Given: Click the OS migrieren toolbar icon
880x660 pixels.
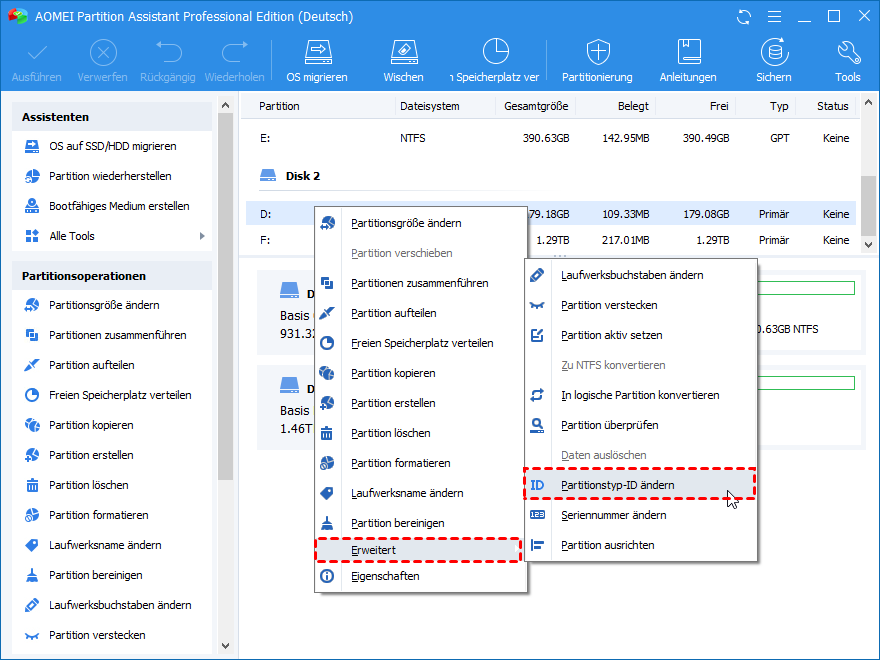Looking at the screenshot, I should point(318,52).
